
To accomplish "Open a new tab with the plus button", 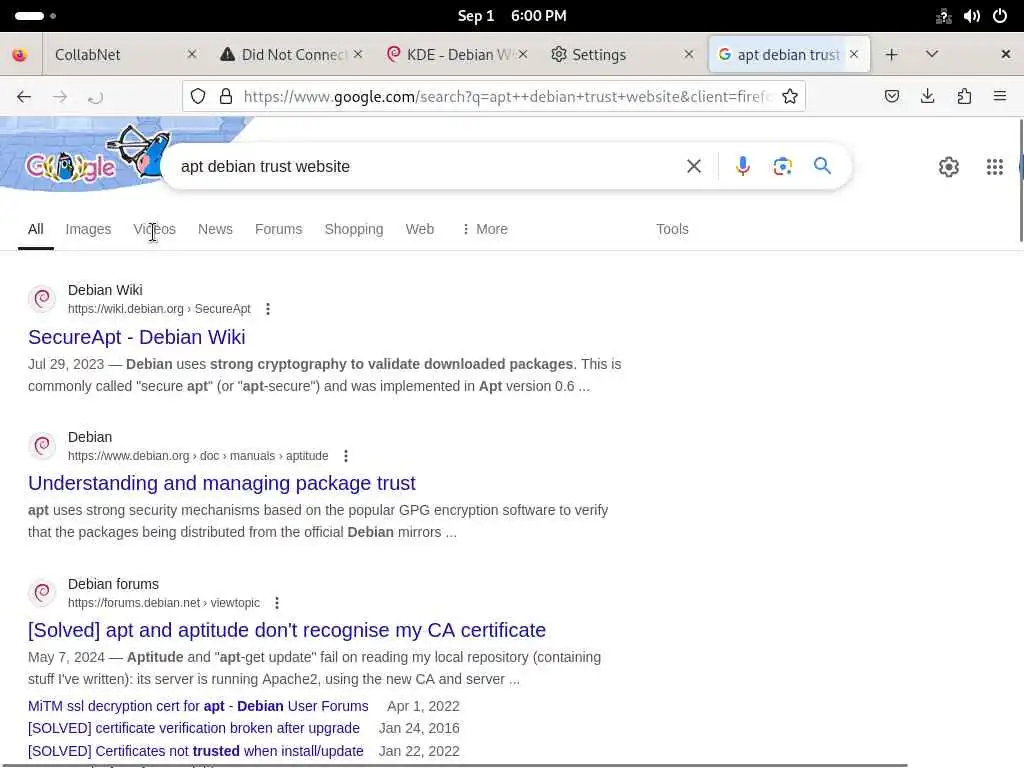I will (891, 55).
